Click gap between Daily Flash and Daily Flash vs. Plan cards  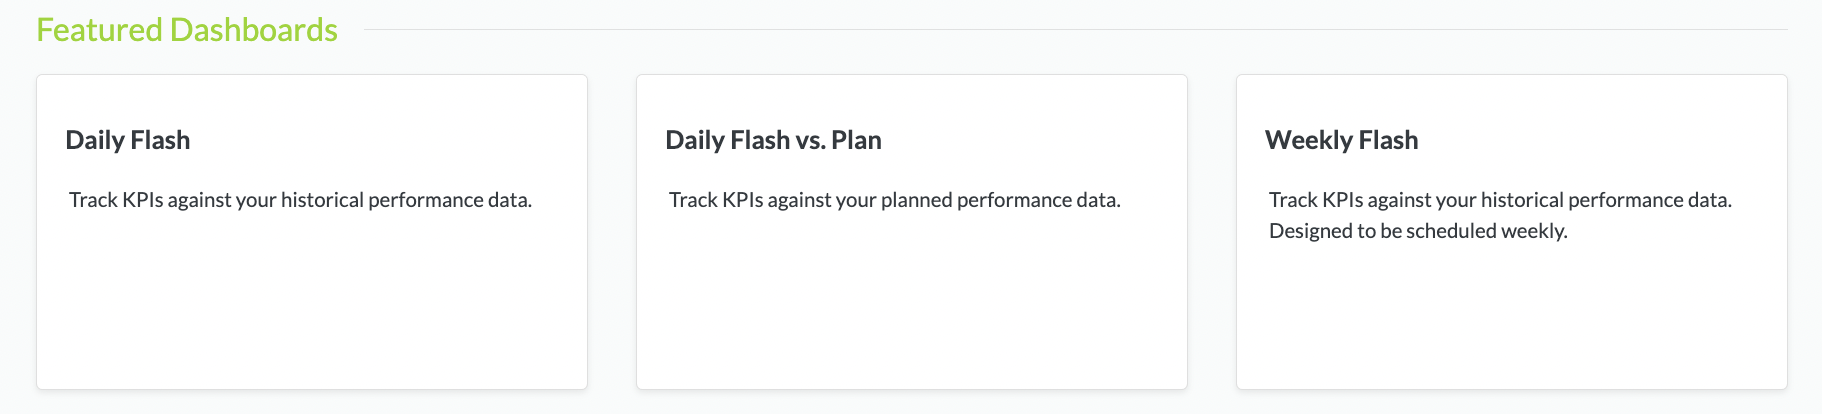(x=612, y=232)
